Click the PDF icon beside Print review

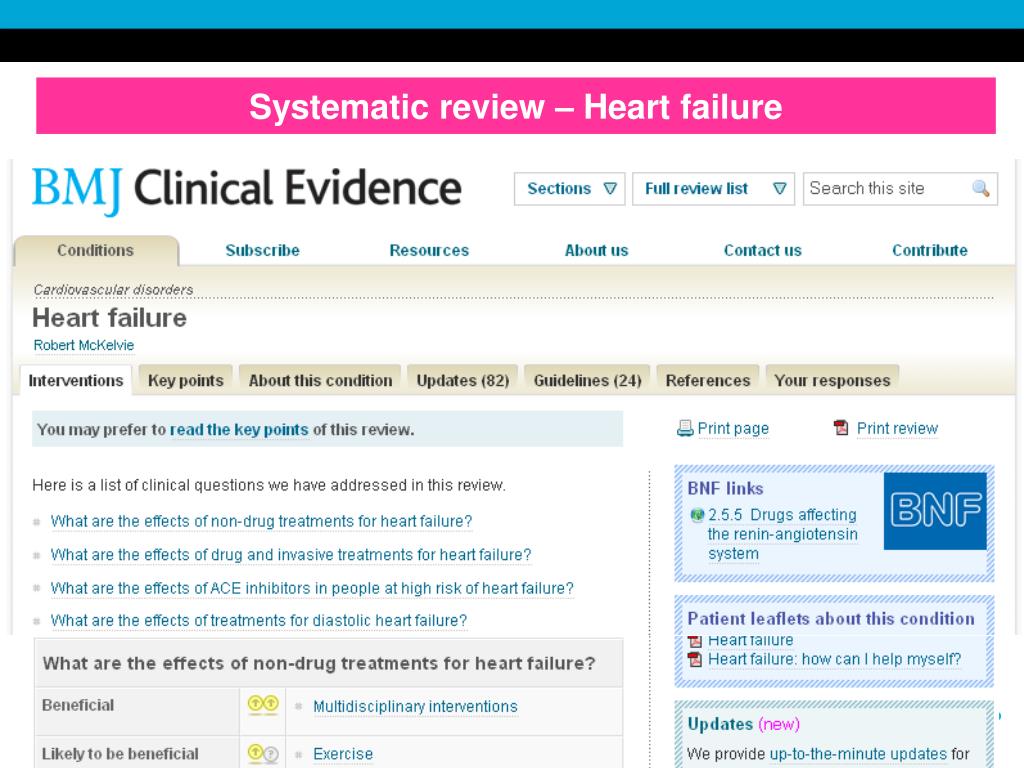tap(841, 428)
